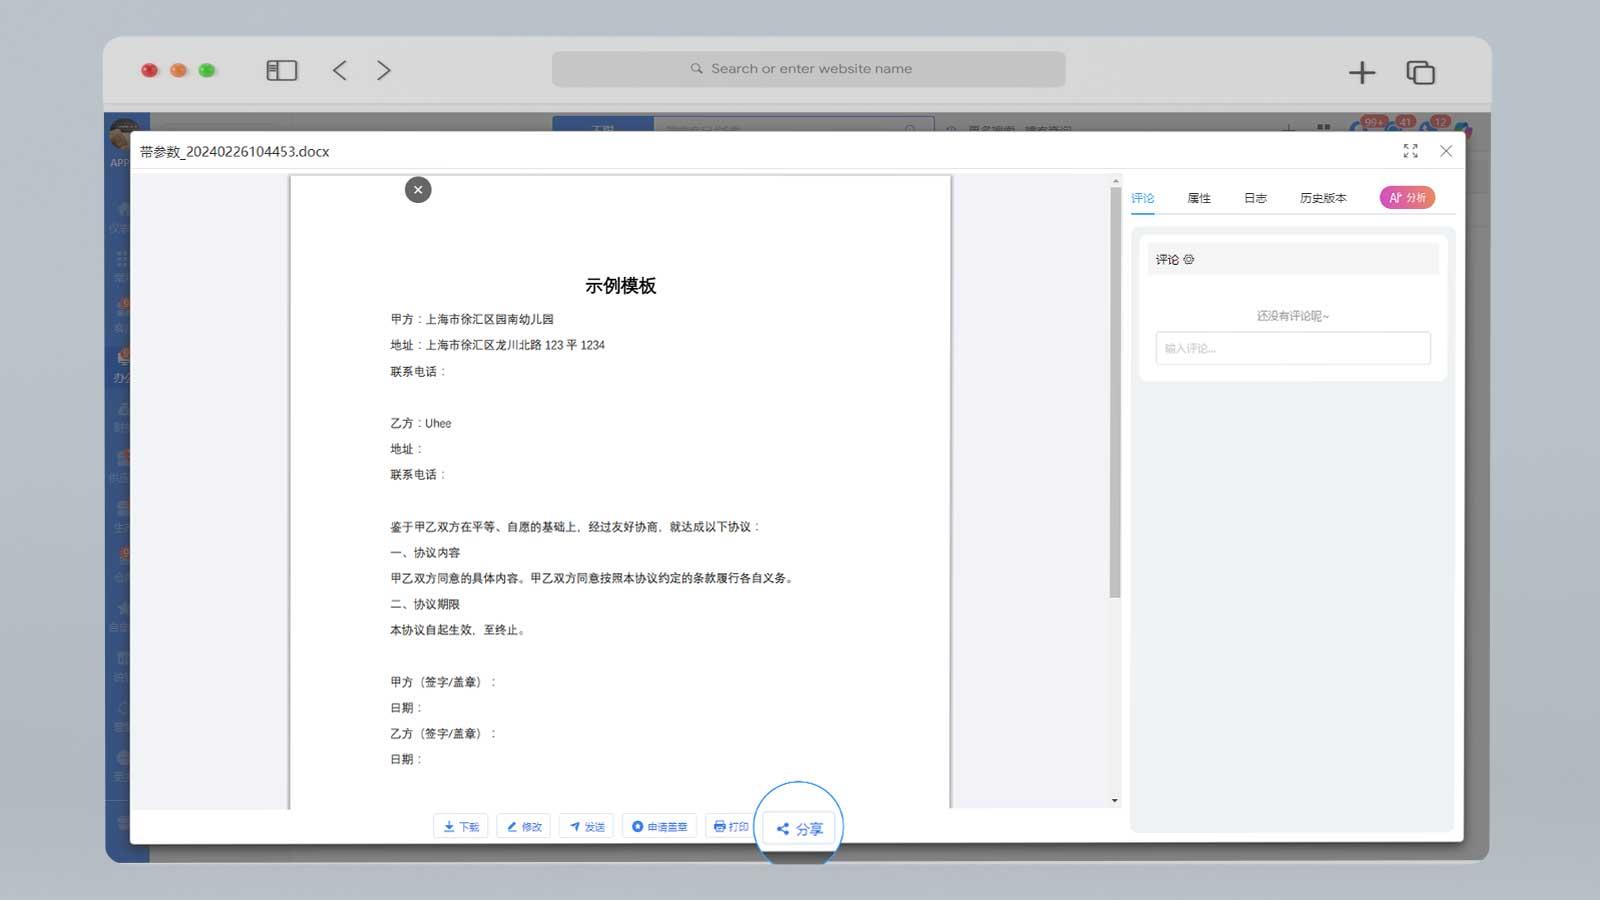Click the 打印 printer icon
The width and height of the screenshot is (1600, 900).
pyautogui.click(x=719, y=826)
